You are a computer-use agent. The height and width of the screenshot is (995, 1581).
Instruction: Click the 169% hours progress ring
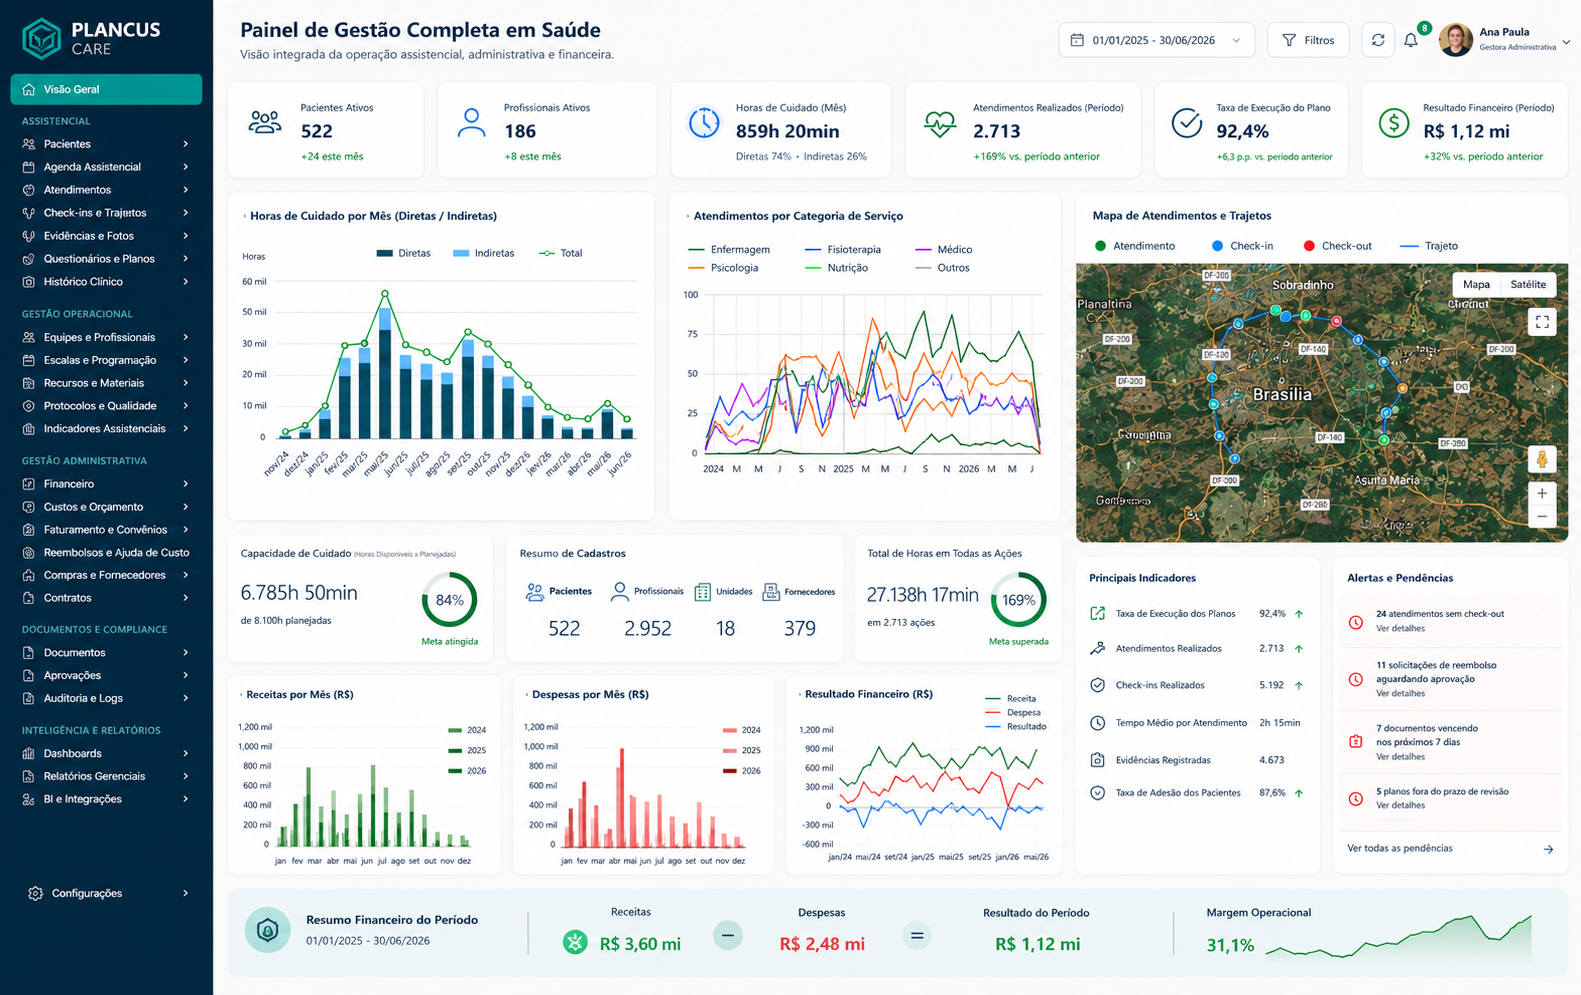(x=1018, y=600)
